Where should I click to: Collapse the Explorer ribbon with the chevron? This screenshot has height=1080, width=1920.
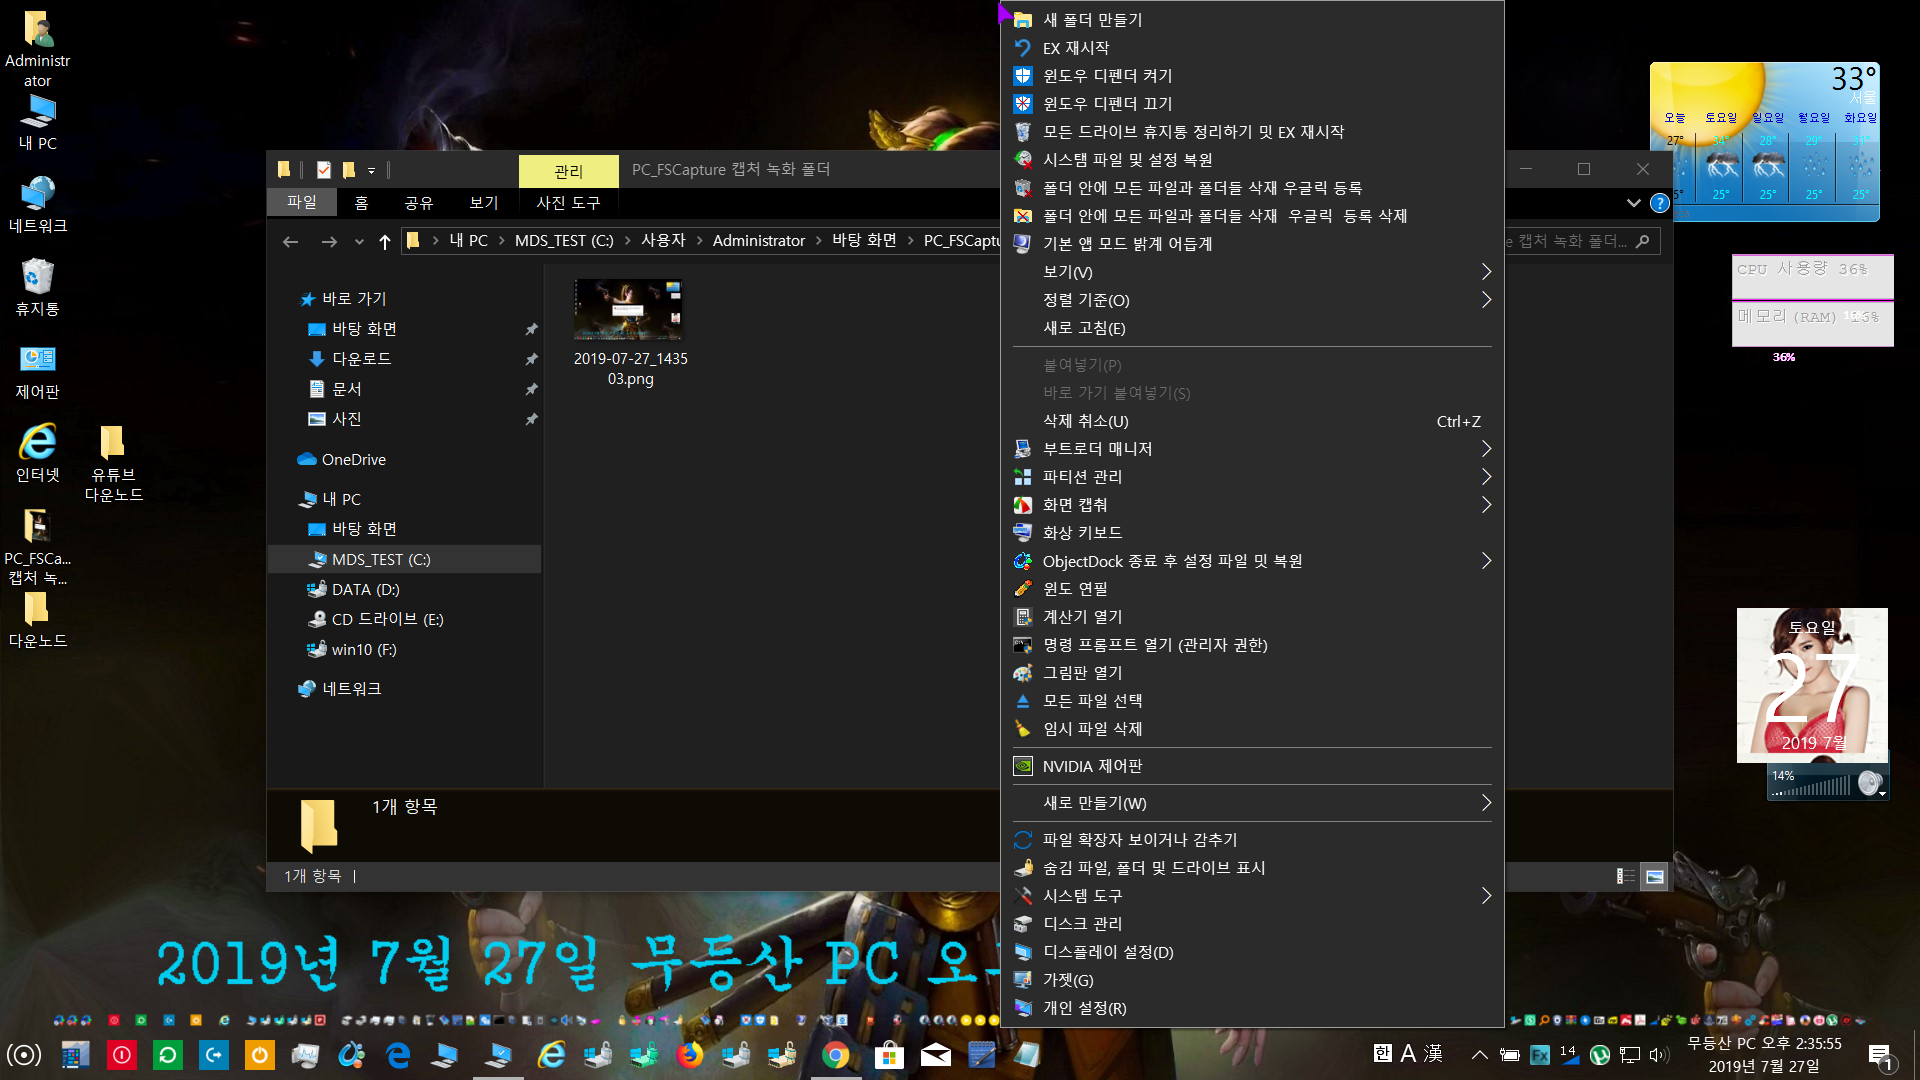coord(1634,203)
